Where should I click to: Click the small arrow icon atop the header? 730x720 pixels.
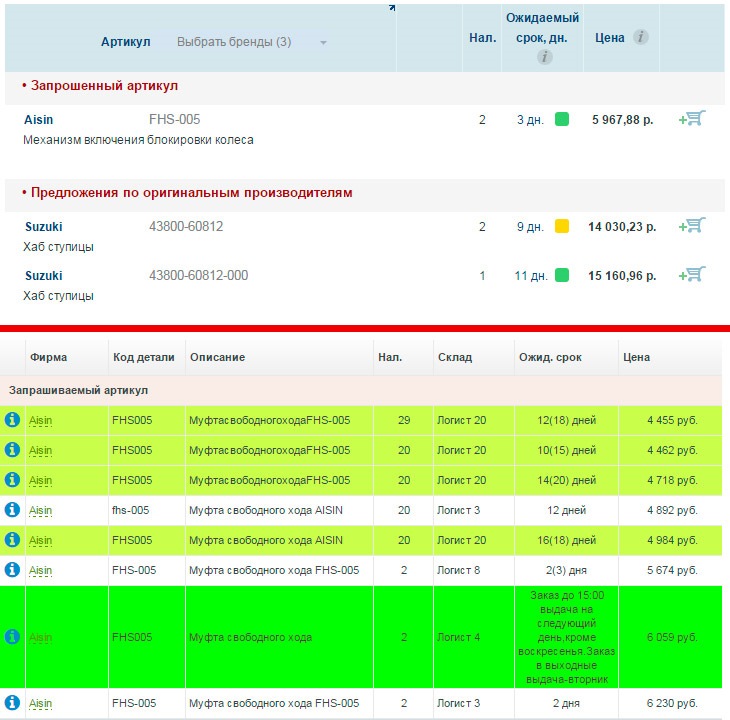[x=392, y=7]
